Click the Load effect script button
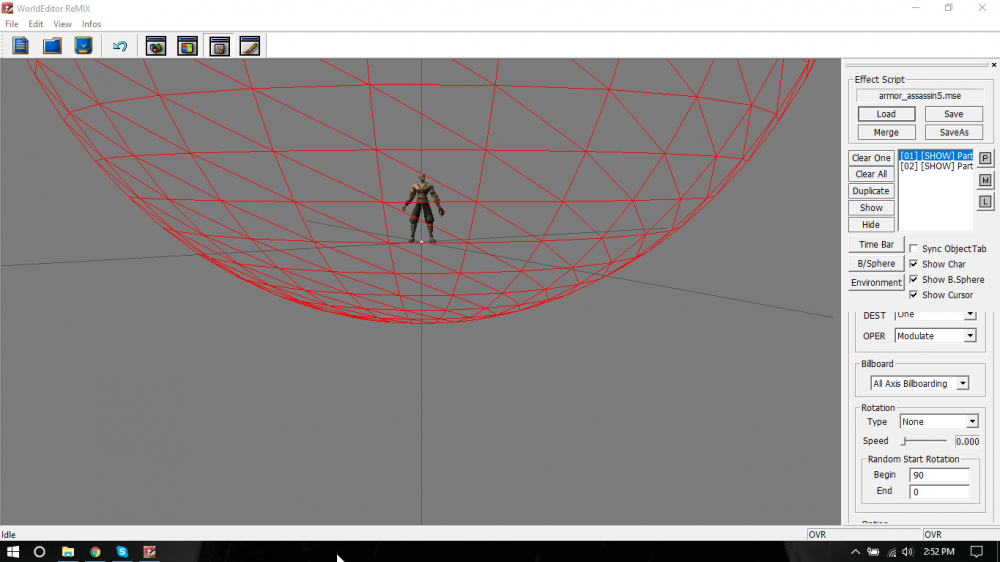 (x=886, y=114)
